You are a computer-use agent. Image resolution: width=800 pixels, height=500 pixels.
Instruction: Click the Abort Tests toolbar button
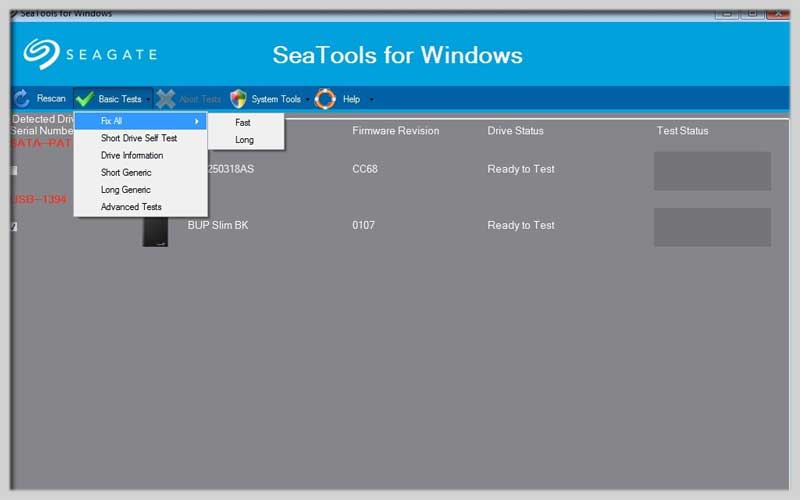point(188,99)
